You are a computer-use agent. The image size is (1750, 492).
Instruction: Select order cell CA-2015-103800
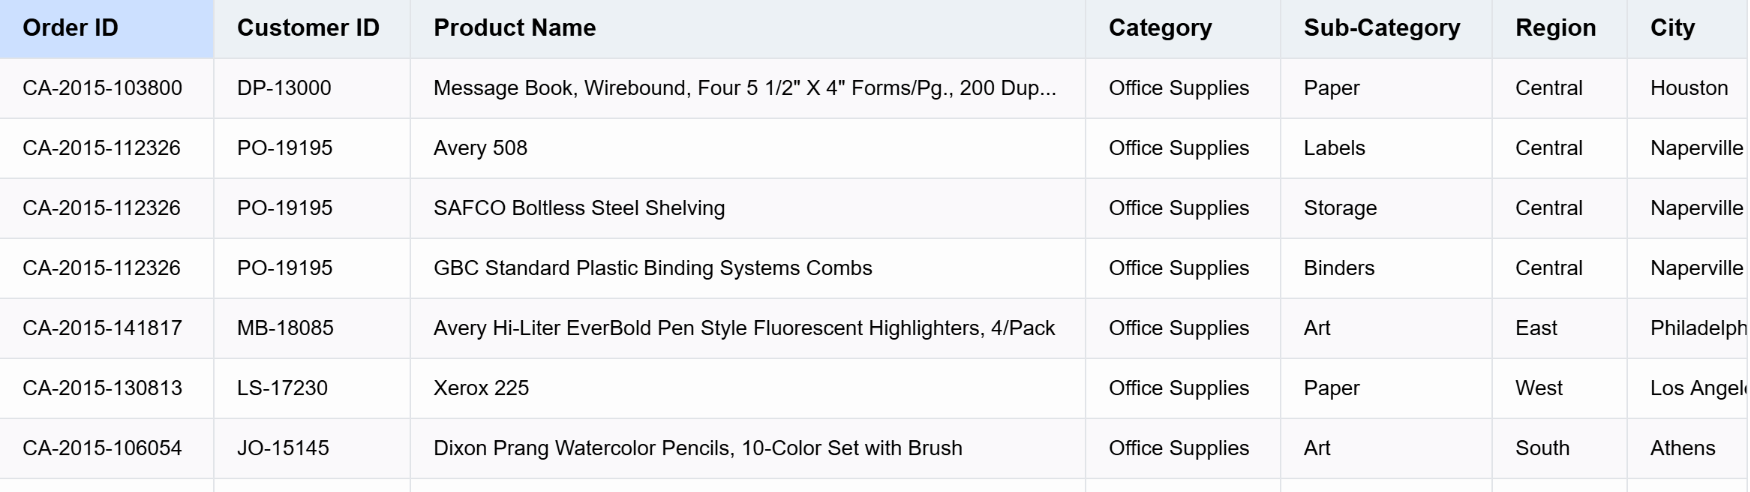[103, 88]
